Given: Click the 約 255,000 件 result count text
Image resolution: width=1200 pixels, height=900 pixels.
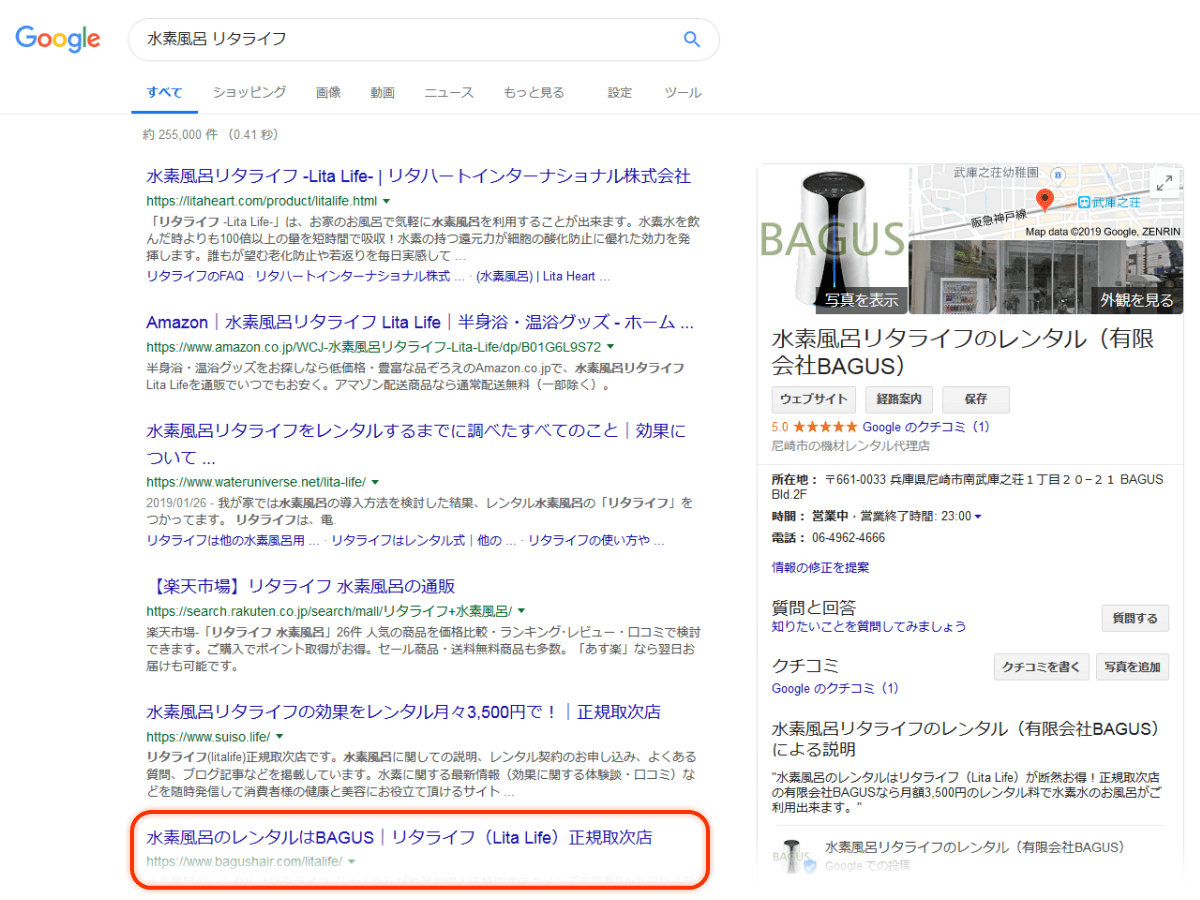Looking at the screenshot, I should coord(212,133).
